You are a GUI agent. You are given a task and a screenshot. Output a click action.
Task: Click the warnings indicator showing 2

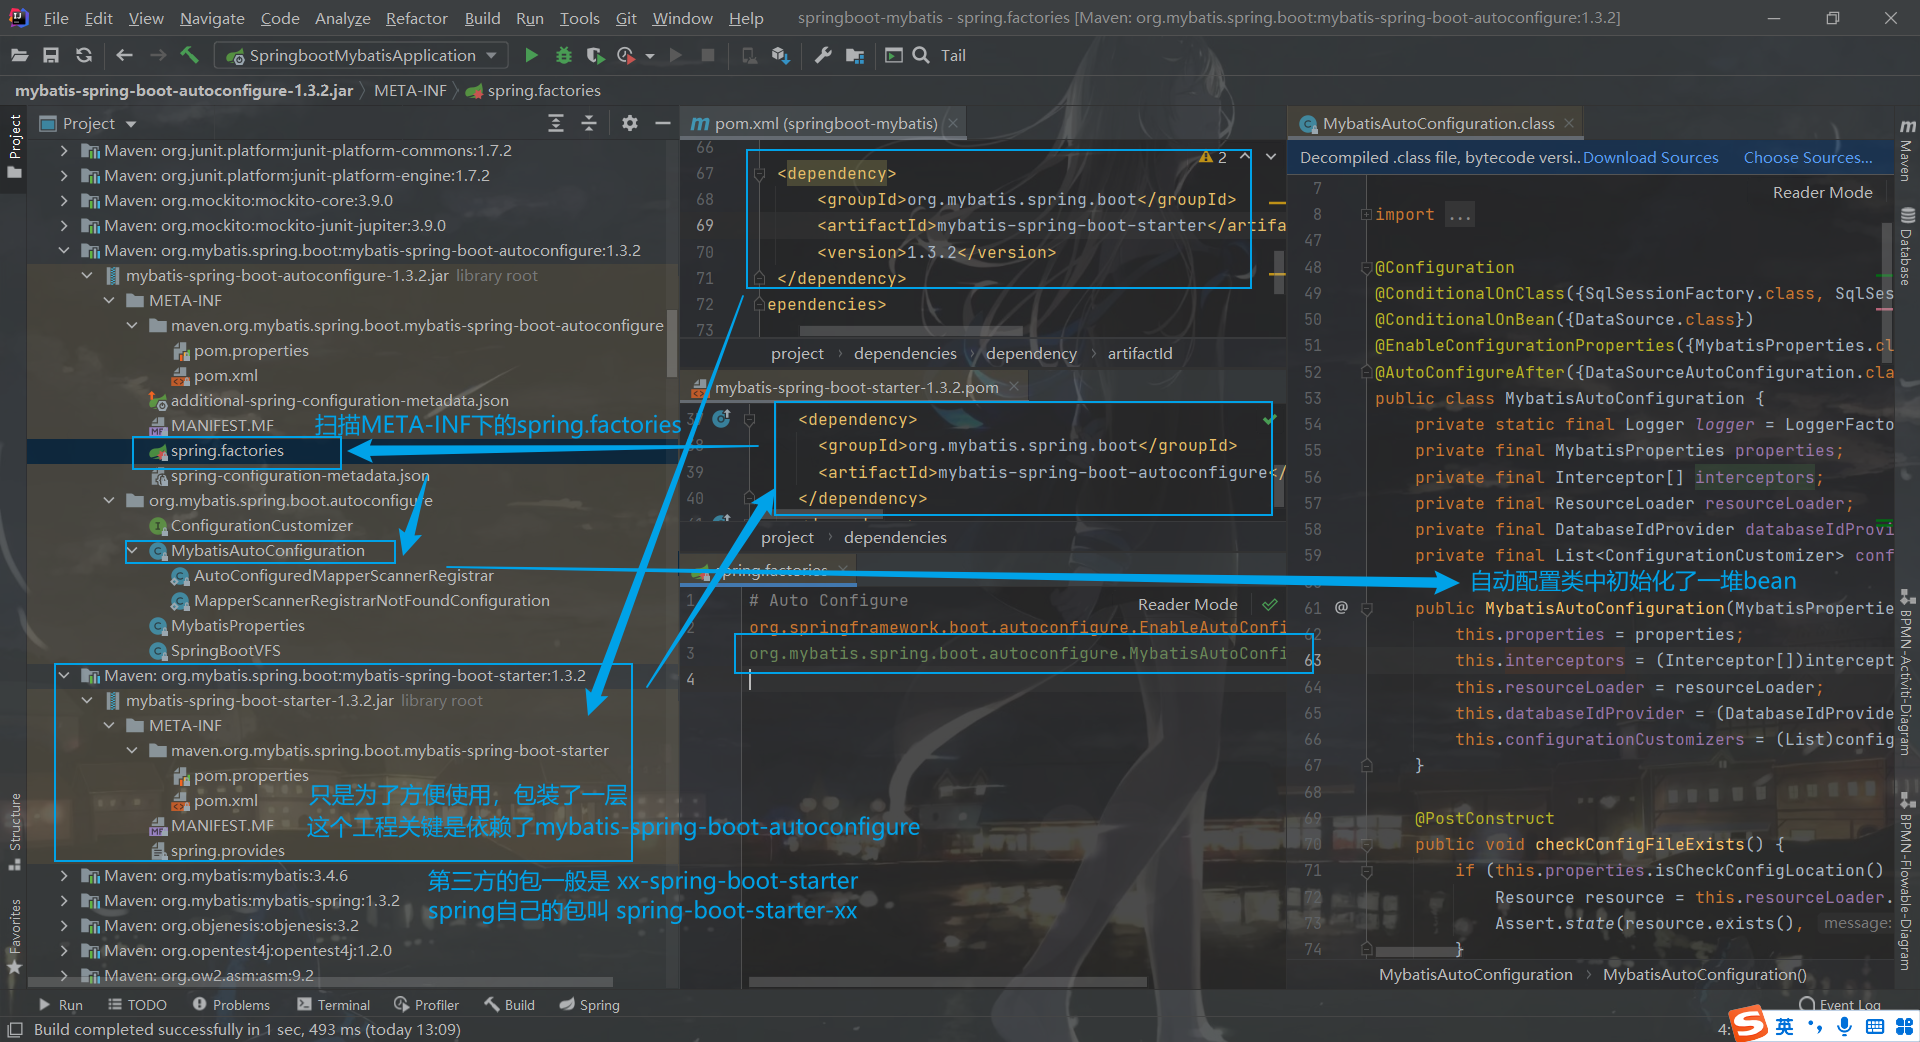pyautogui.click(x=1213, y=157)
